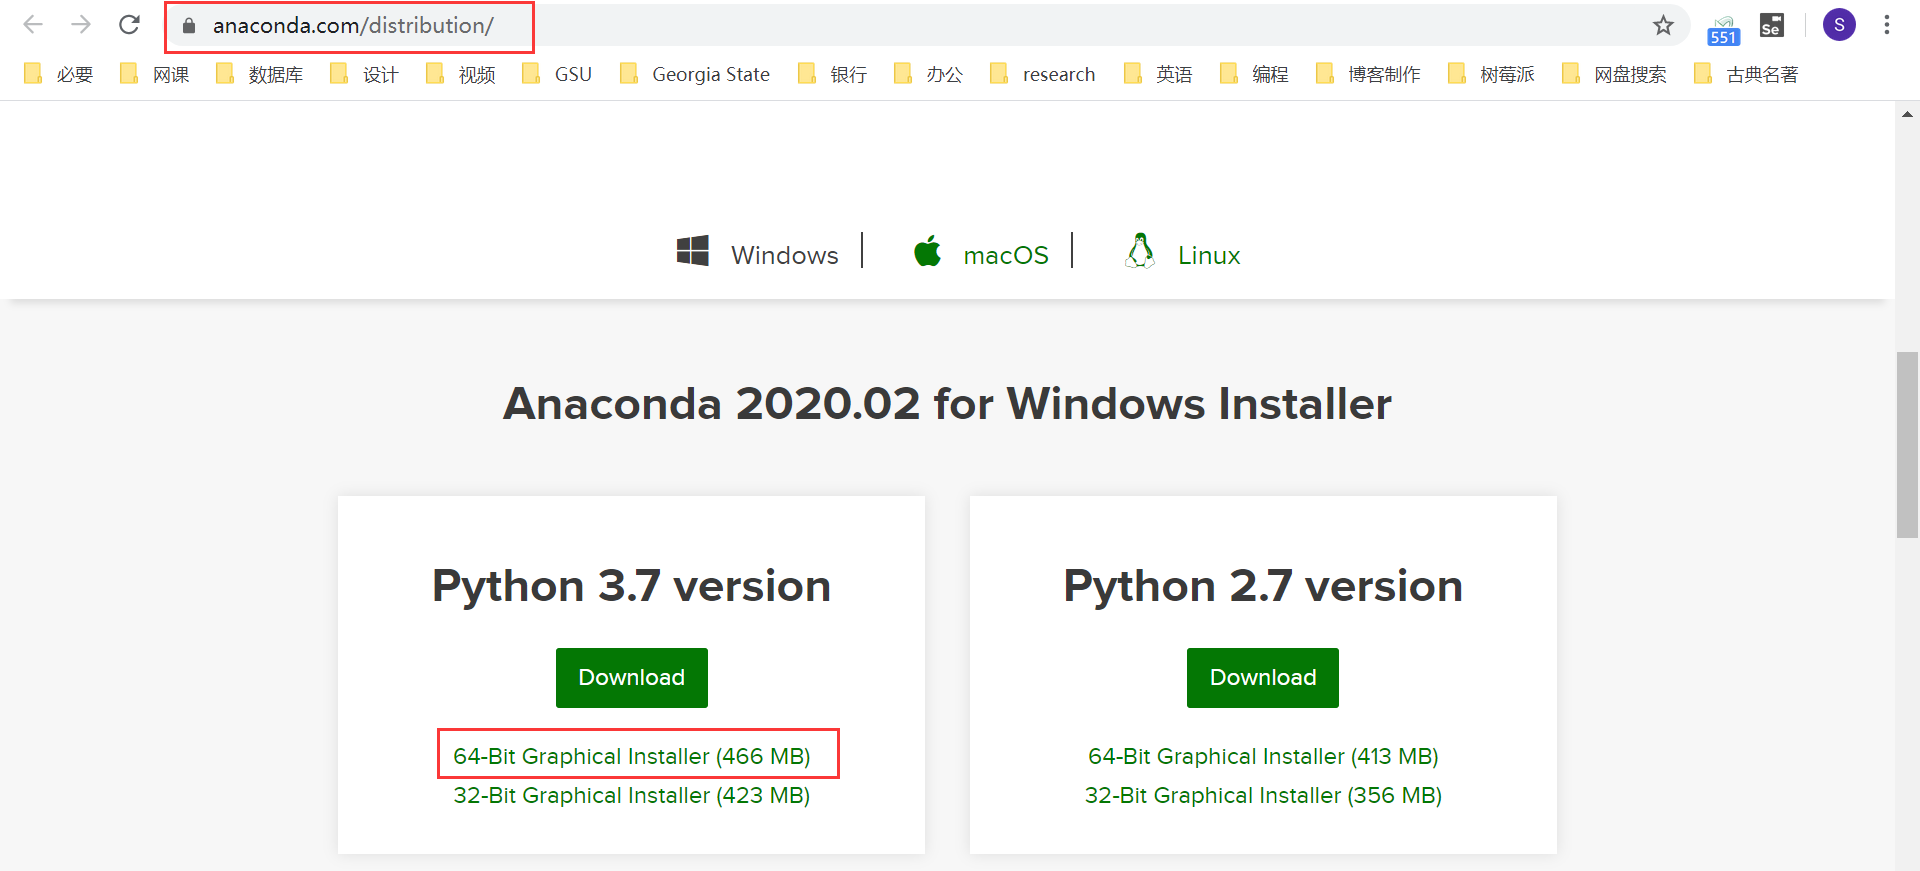View site info via the padlock icon
The width and height of the screenshot is (1920, 871).
point(189,26)
